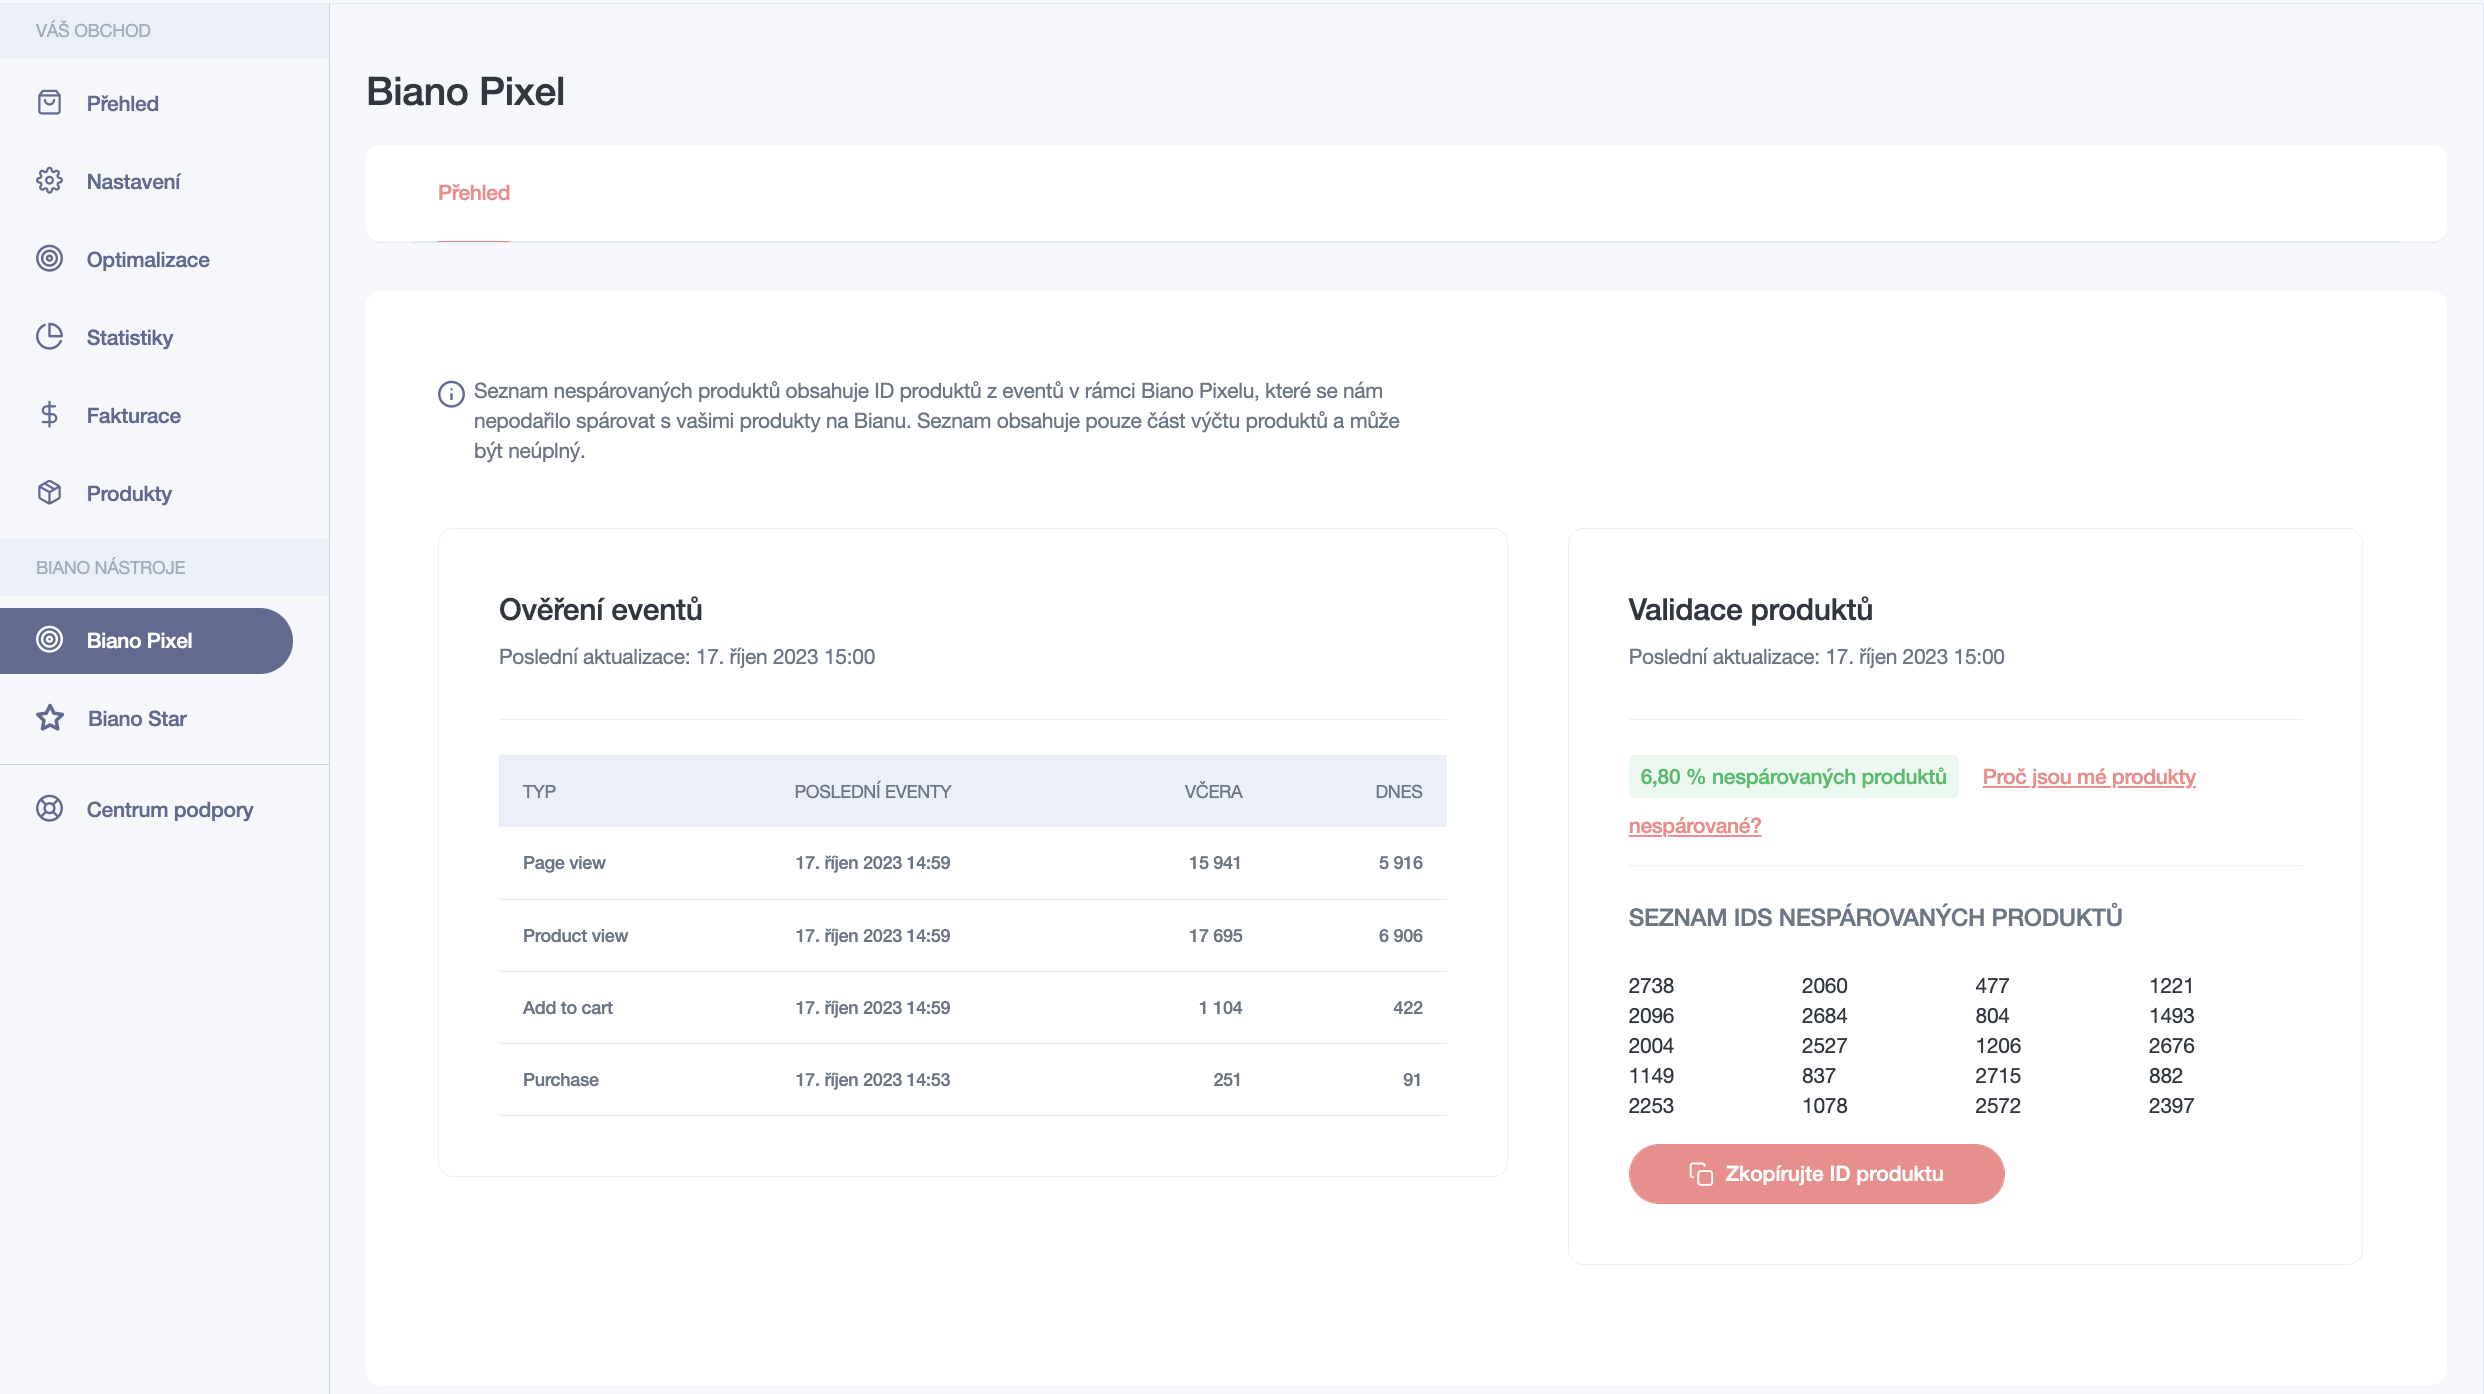Click the Centrum podpory lifebuoy icon

pos(49,809)
